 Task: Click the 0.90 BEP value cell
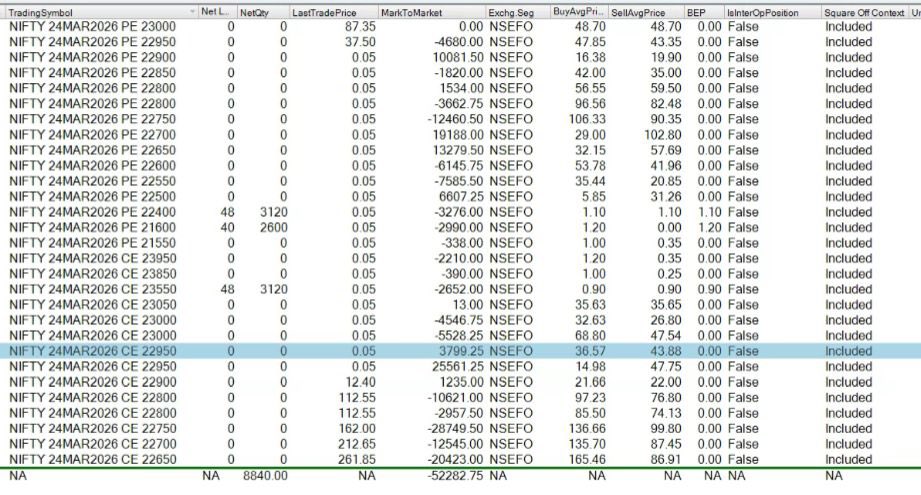[710, 289]
